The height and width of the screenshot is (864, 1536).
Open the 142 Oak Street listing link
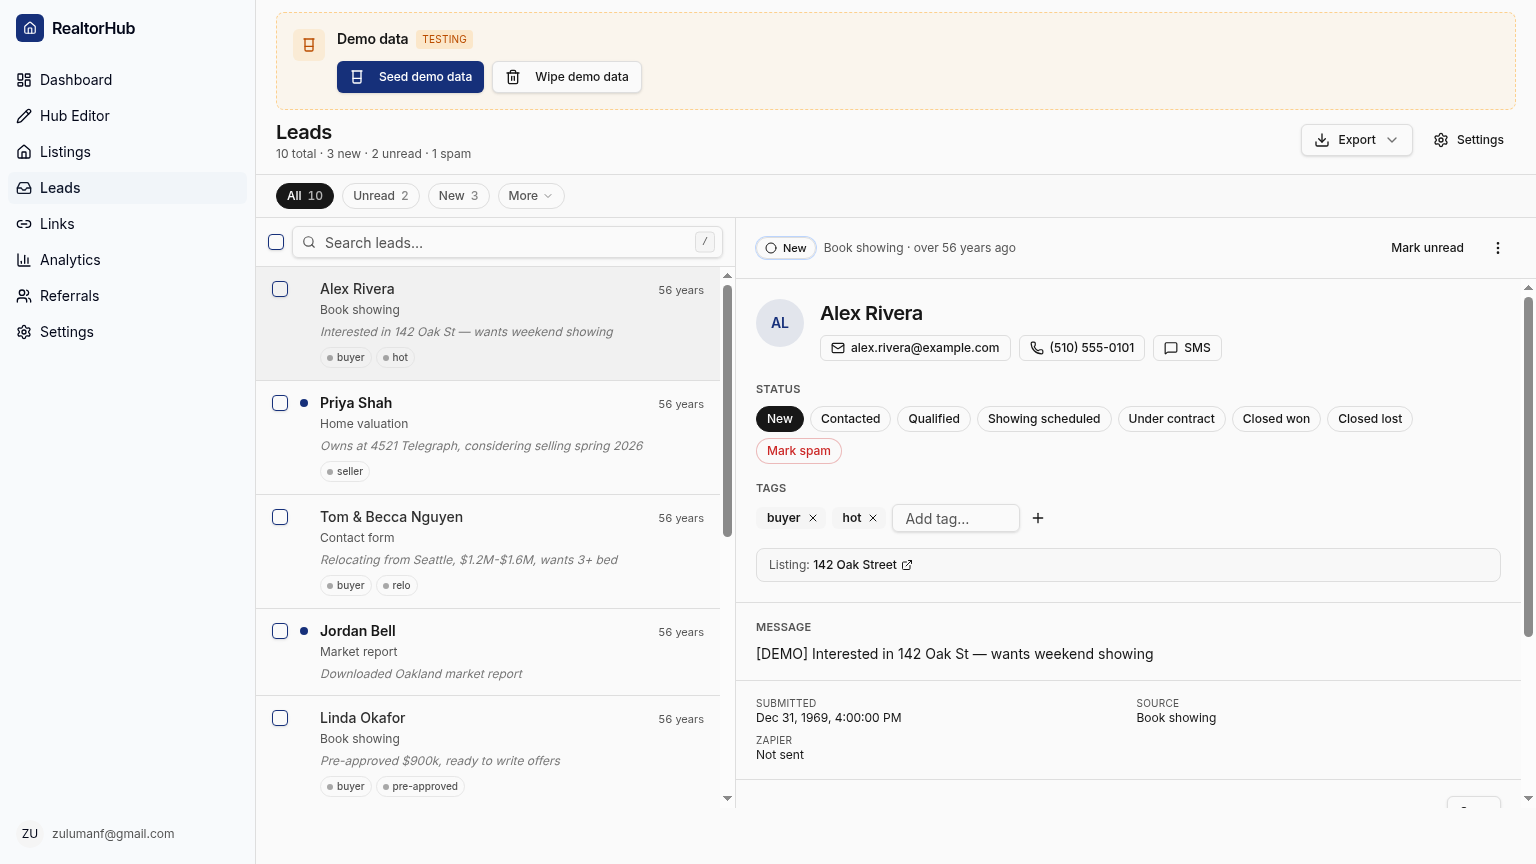click(863, 565)
